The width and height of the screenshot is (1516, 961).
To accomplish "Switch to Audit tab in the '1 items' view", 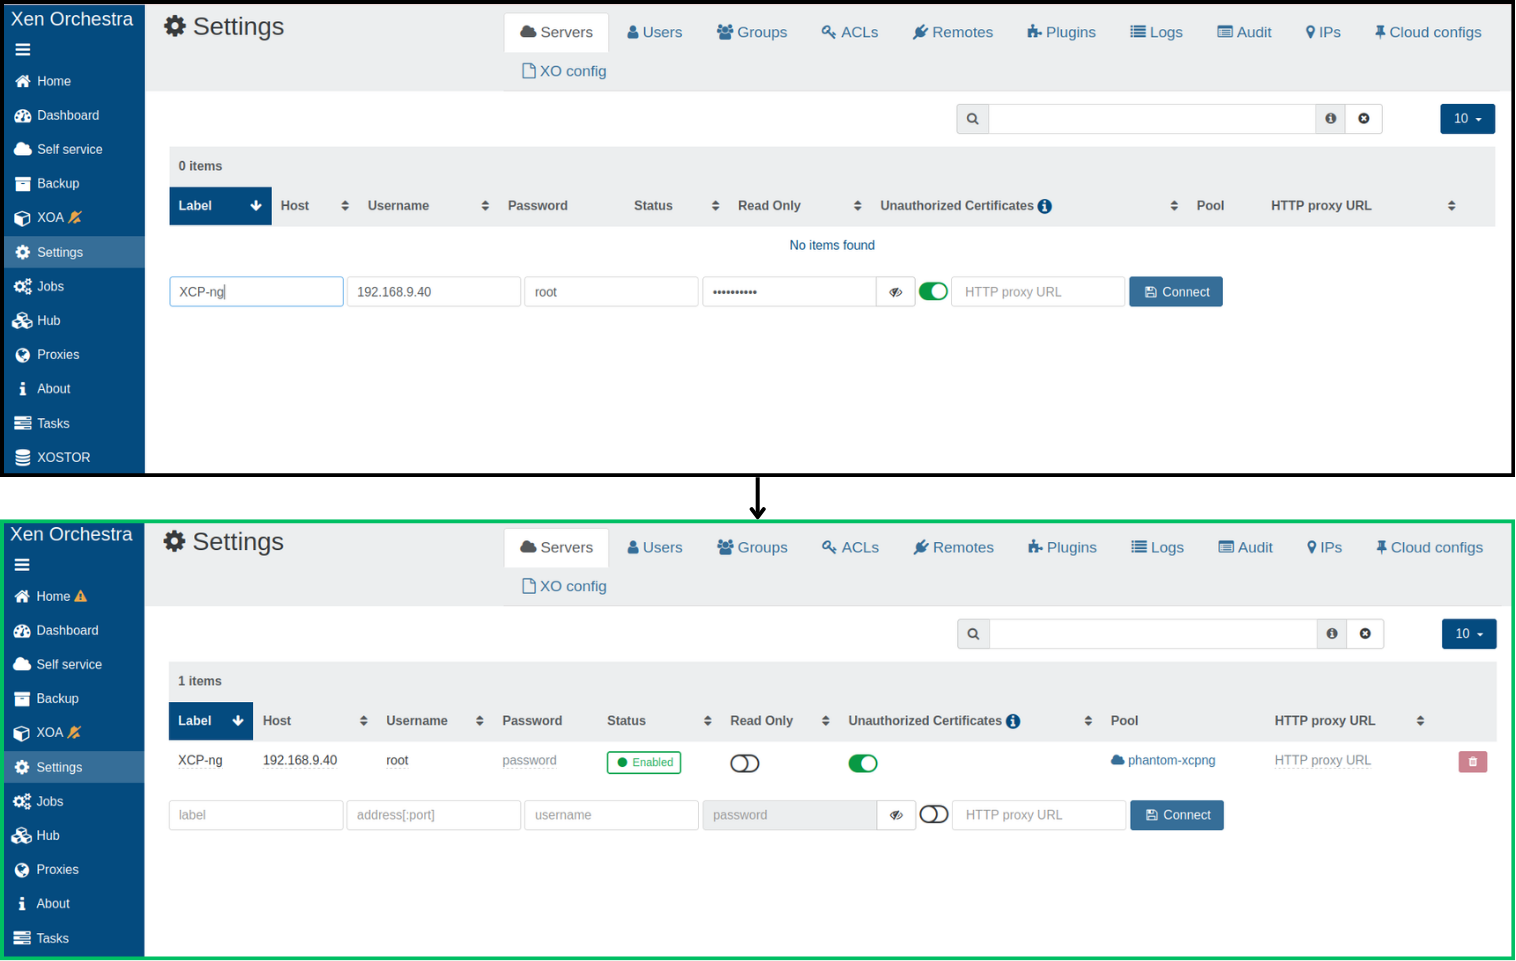I will pyautogui.click(x=1245, y=548).
